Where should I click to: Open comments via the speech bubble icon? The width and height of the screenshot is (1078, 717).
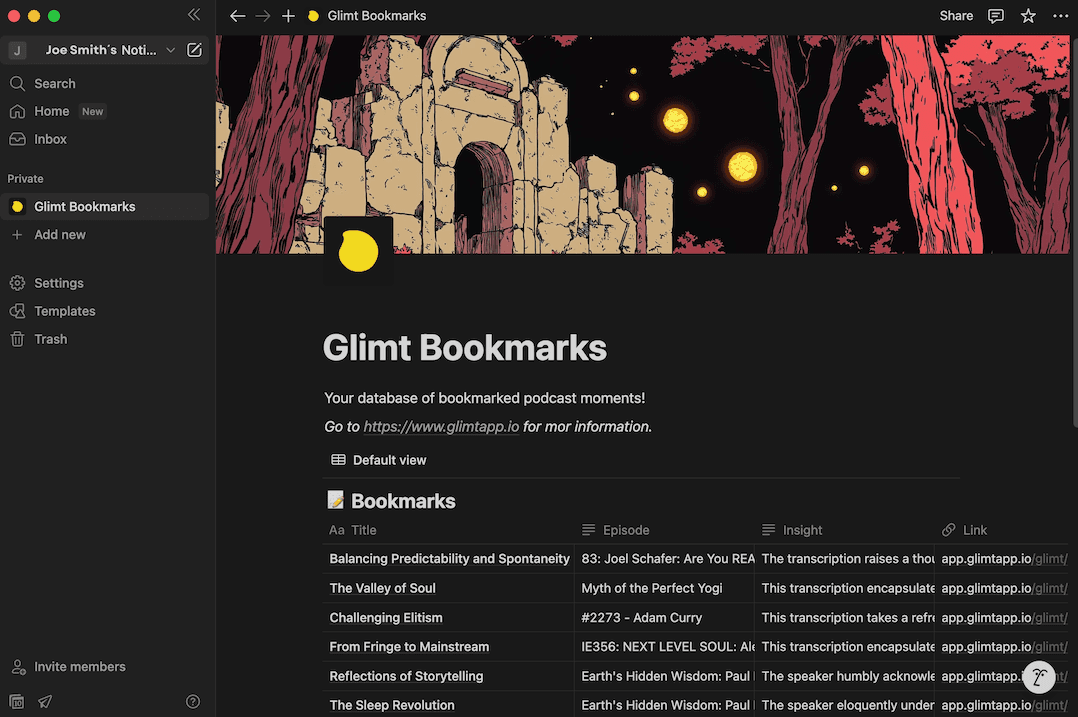coord(996,15)
